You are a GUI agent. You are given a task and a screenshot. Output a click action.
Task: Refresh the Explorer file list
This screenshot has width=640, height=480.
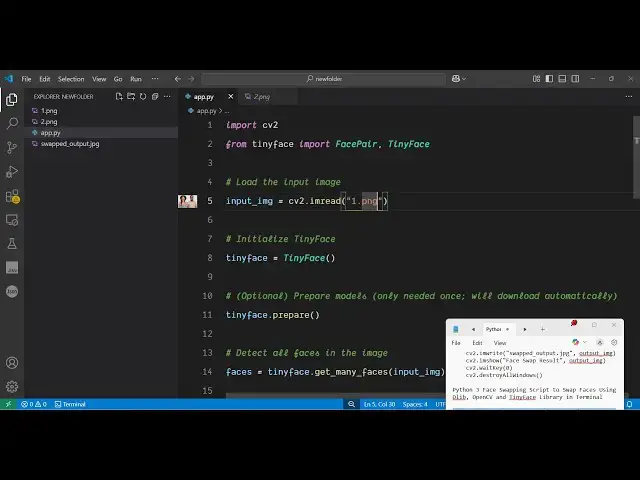click(143, 96)
